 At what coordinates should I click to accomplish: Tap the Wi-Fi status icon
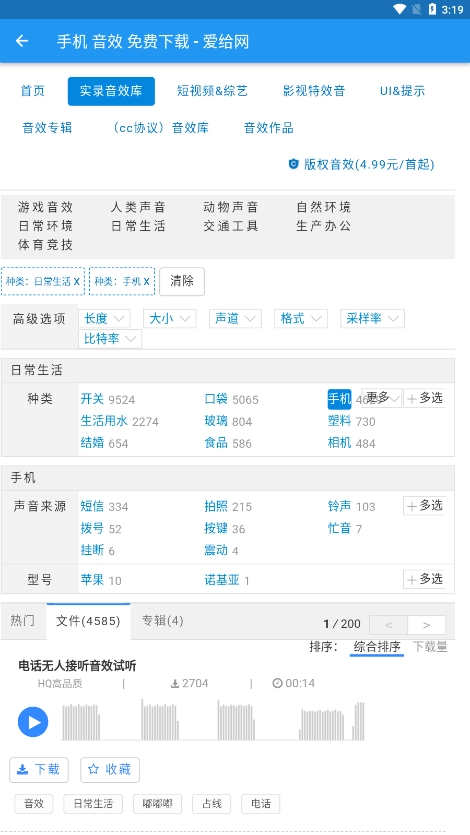pos(400,9)
